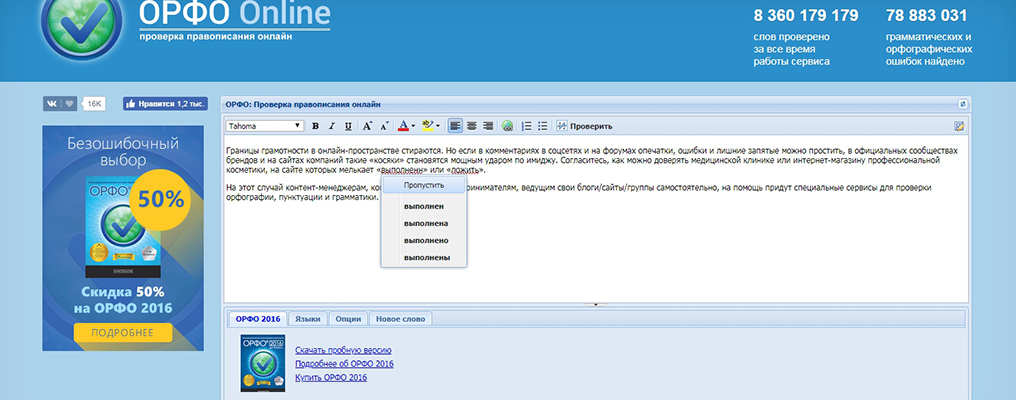The width and height of the screenshot is (1016, 400).
Task: Click the yellow ПОДРОБНЕЕ banner button
Action: (x=122, y=333)
